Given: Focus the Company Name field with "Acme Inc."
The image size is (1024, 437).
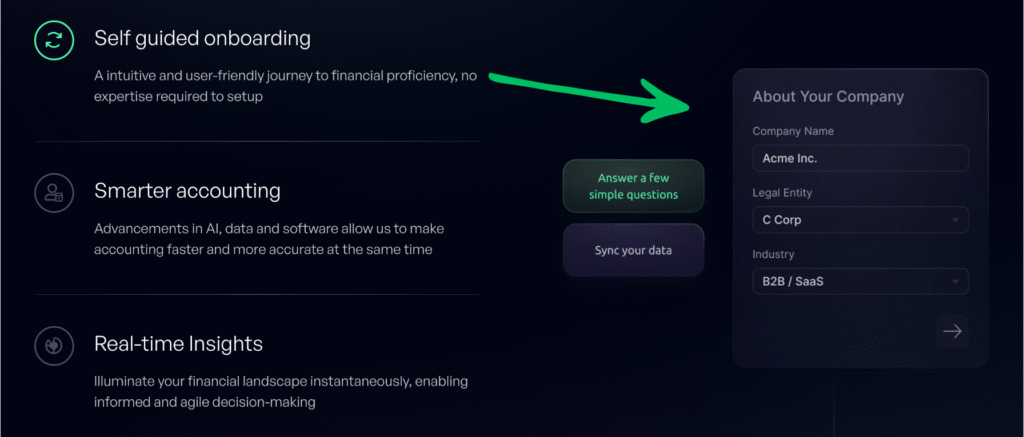Looking at the screenshot, I should (860, 158).
